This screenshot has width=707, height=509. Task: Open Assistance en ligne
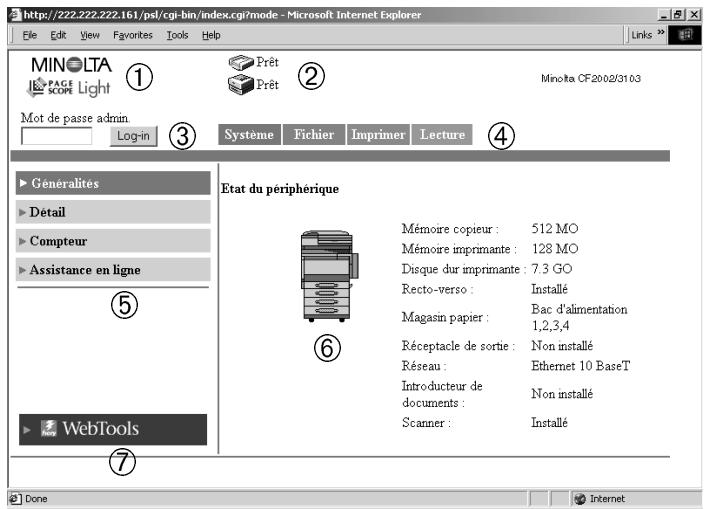tap(113, 270)
